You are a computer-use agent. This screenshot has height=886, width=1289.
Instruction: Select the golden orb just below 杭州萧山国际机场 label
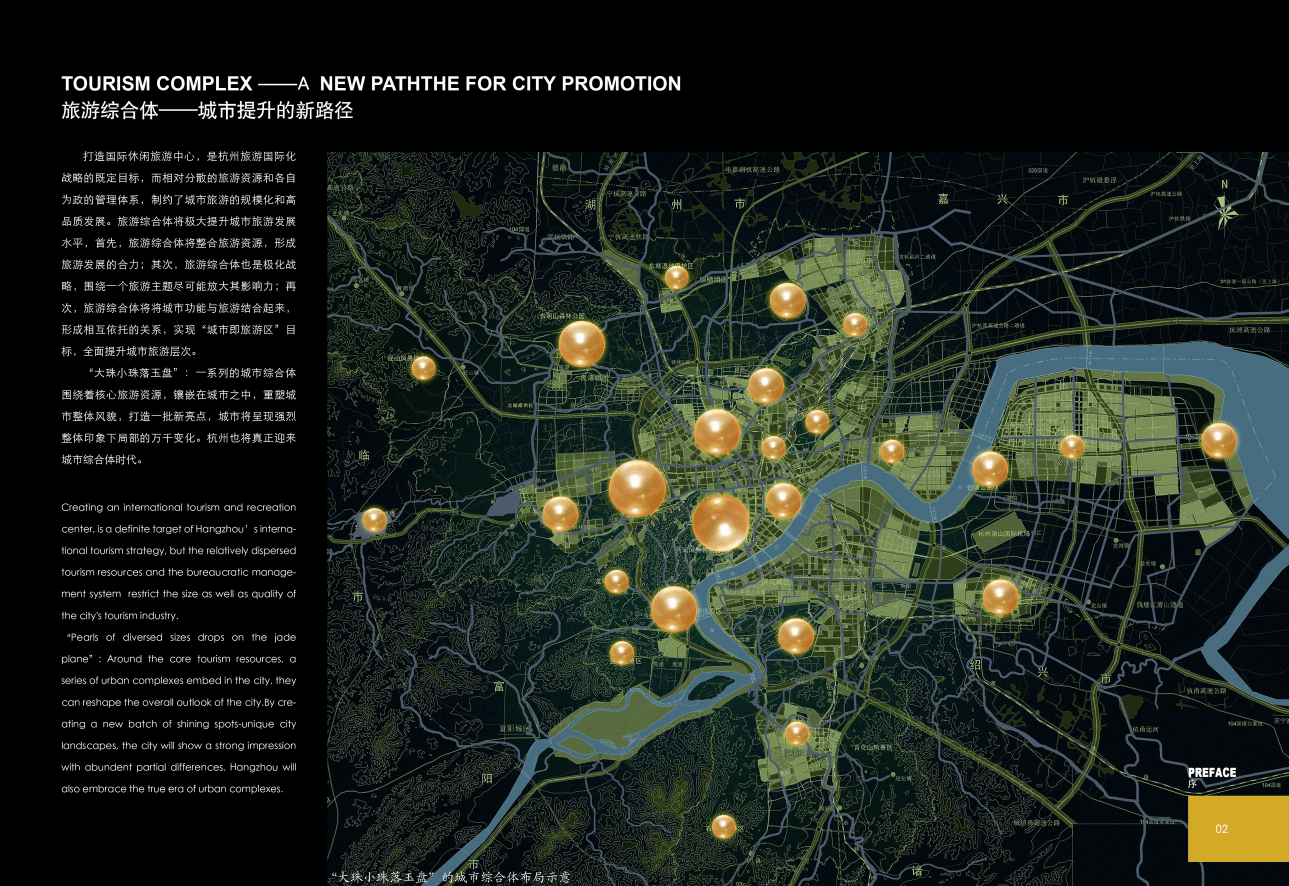click(x=1000, y=597)
